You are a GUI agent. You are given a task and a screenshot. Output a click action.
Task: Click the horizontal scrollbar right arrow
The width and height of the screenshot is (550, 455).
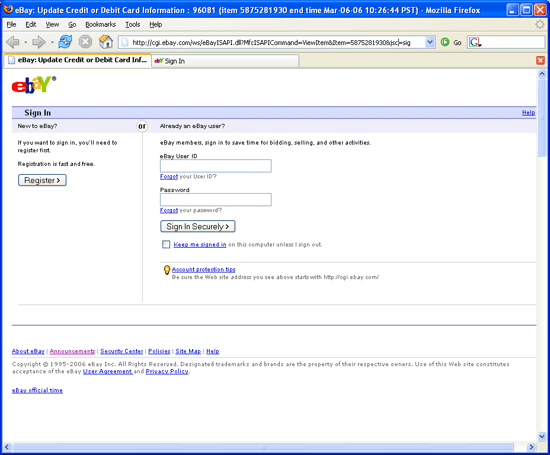(531, 447)
